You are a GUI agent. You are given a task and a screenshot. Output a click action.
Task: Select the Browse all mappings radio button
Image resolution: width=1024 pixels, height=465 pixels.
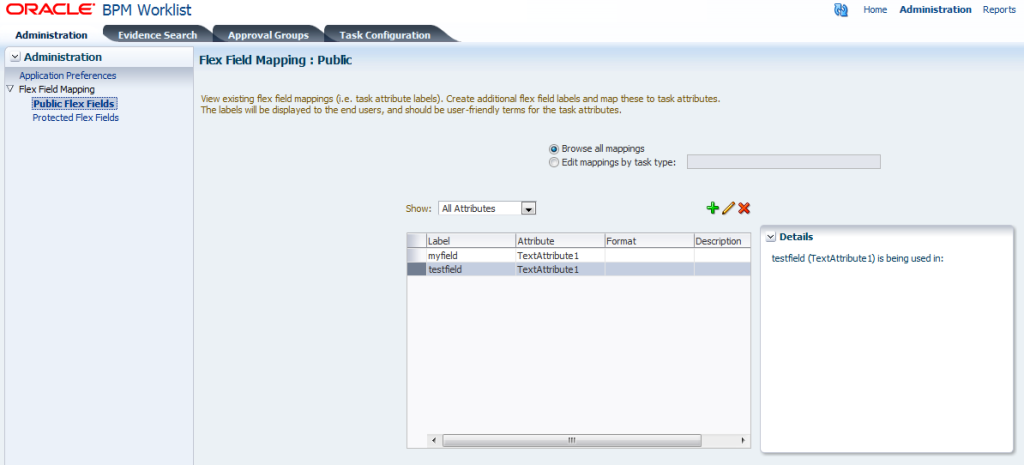(554, 149)
